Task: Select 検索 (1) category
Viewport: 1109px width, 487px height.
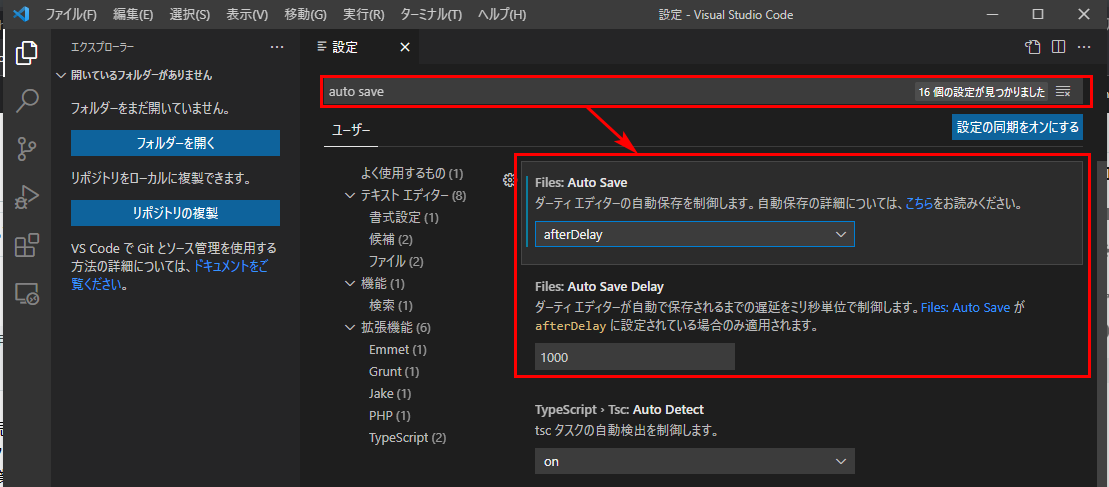Action: pos(390,306)
